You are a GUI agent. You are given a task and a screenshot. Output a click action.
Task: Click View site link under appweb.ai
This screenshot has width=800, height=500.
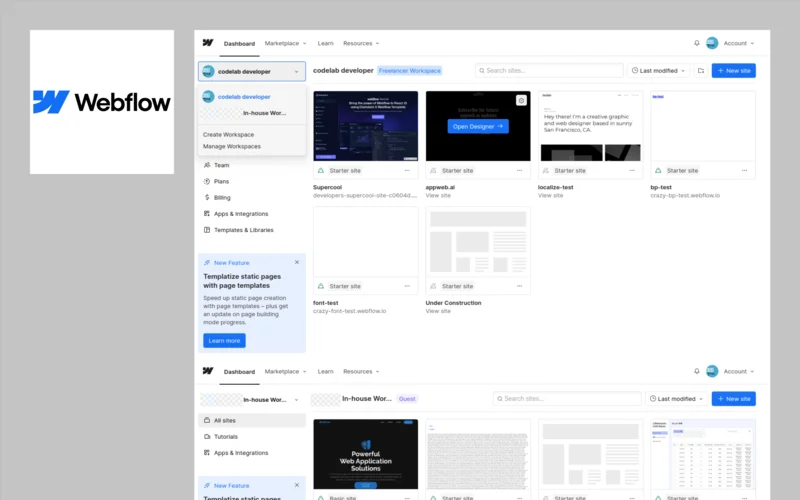pos(438,195)
